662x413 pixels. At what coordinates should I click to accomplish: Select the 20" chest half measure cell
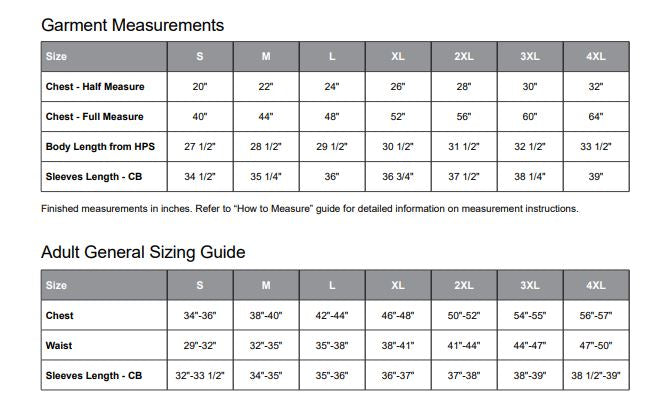click(200, 87)
